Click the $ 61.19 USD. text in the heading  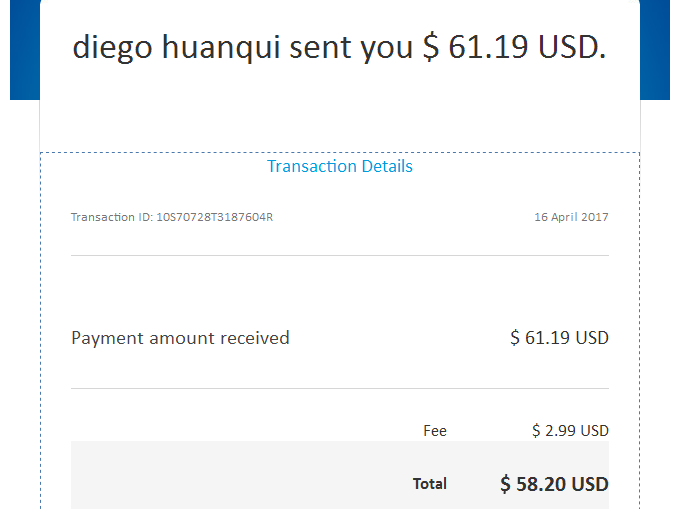click(514, 47)
